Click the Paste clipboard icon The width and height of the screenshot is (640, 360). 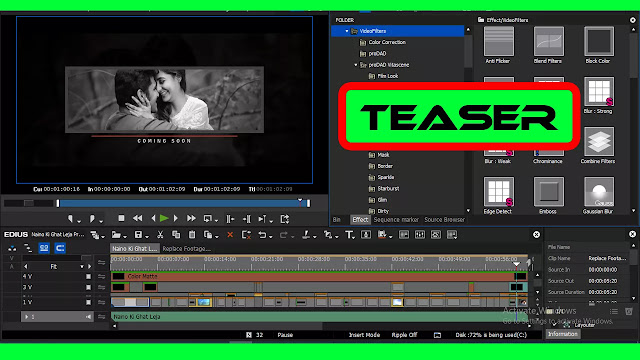pyautogui.click(x=192, y=235)
